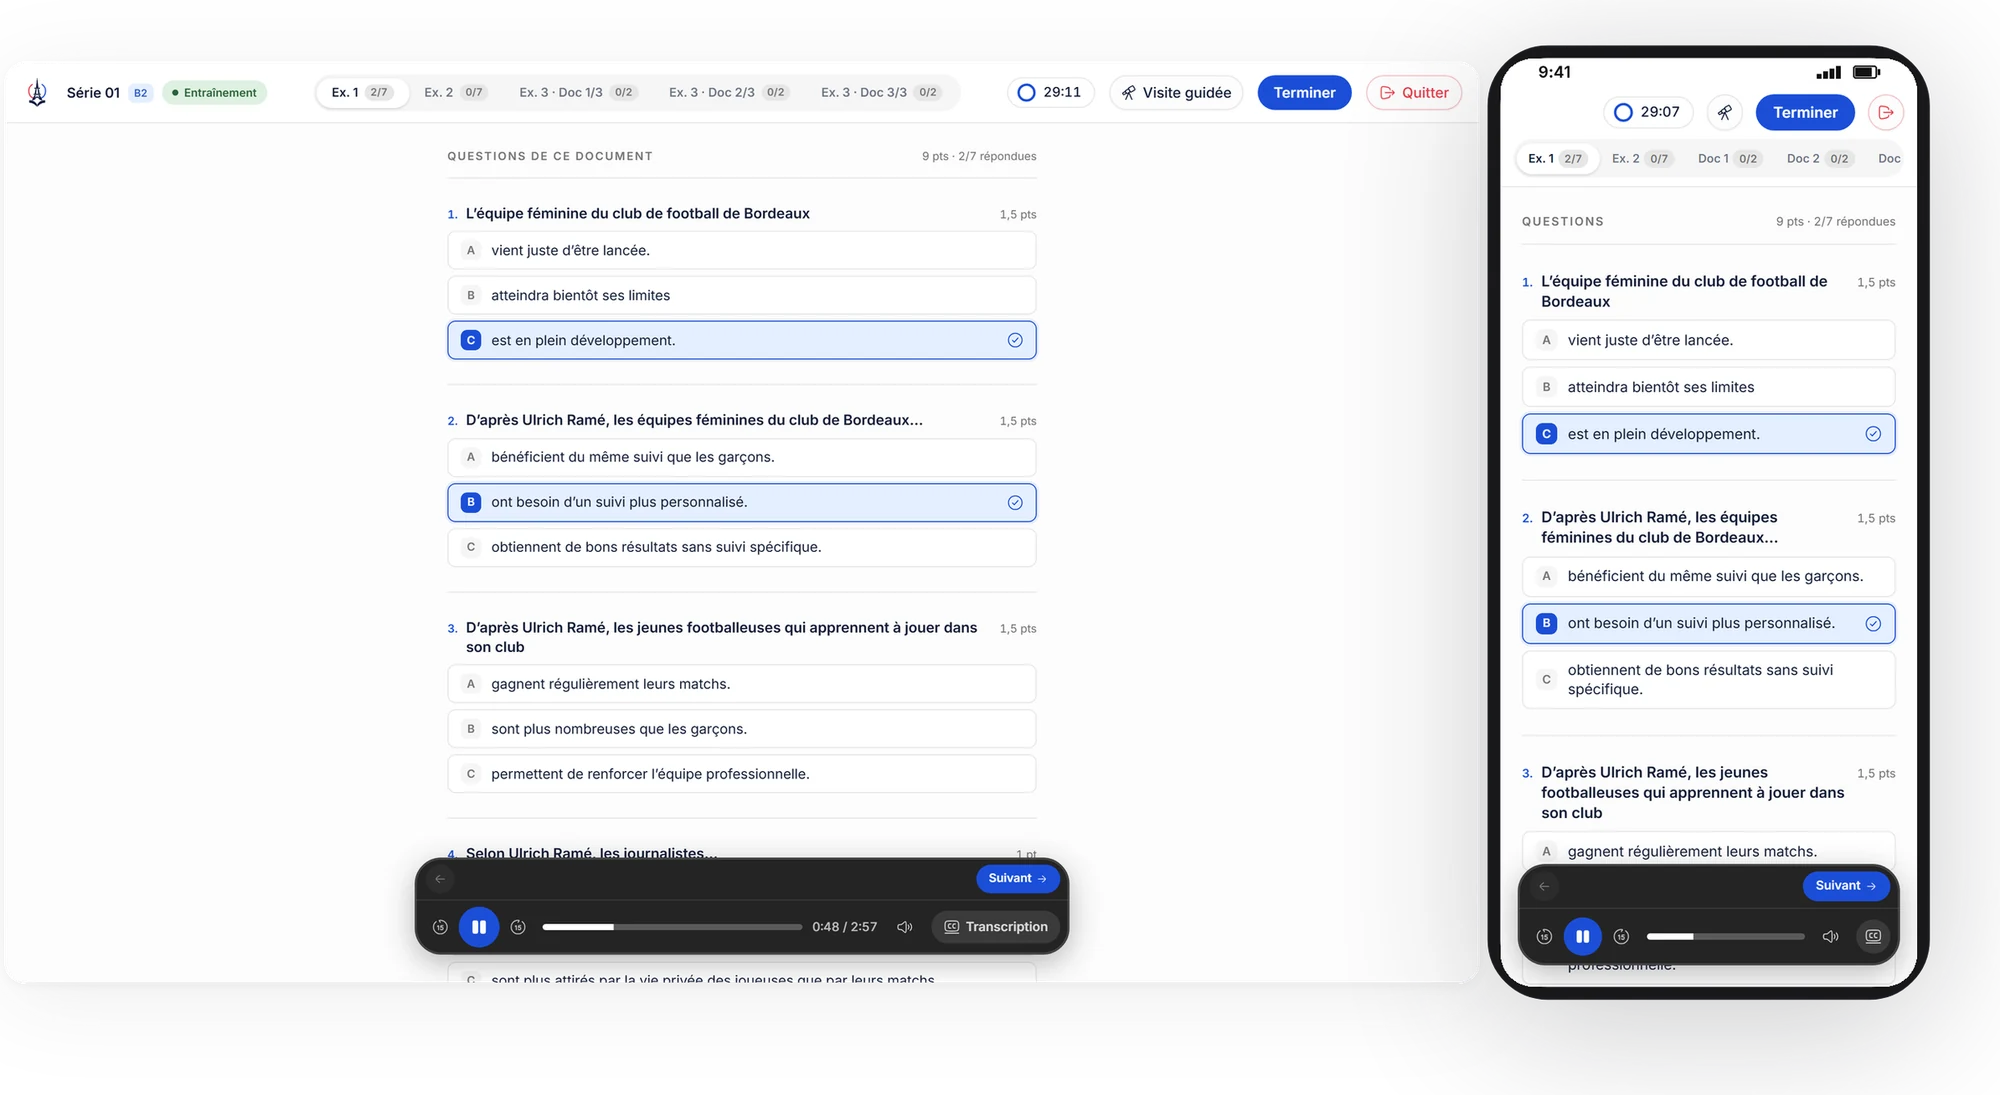Image resolution: width=2000 pixels, height=1095 pixels.
Task: Select phone answer 'bénéficient du même suivi'
Action: click(1708, 576)
